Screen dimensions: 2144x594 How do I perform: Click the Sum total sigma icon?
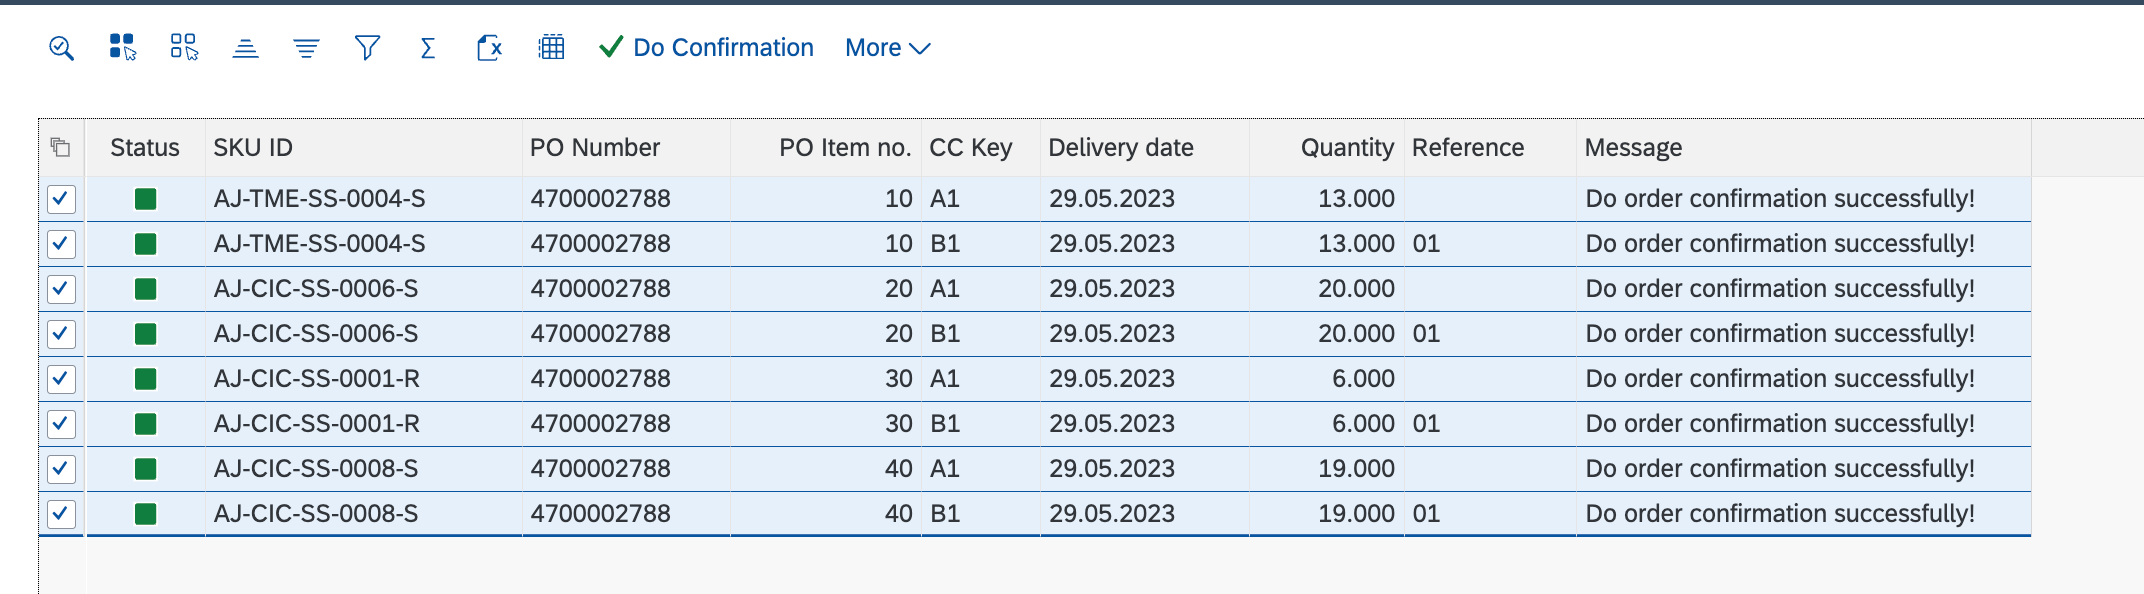click(x=428, y=48)
